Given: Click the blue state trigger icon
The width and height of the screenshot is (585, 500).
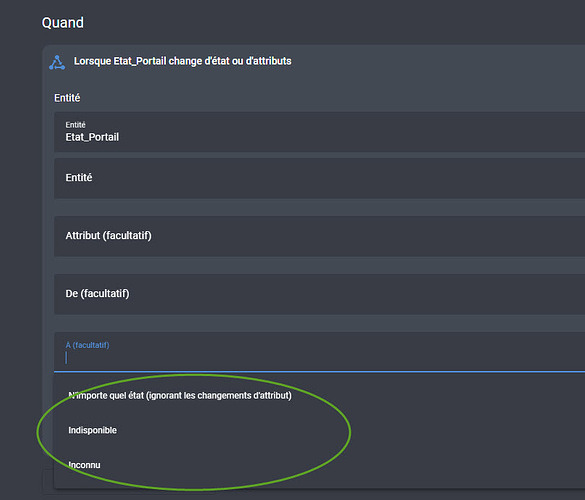Looking at the screenshot, I should click(57, 62).
